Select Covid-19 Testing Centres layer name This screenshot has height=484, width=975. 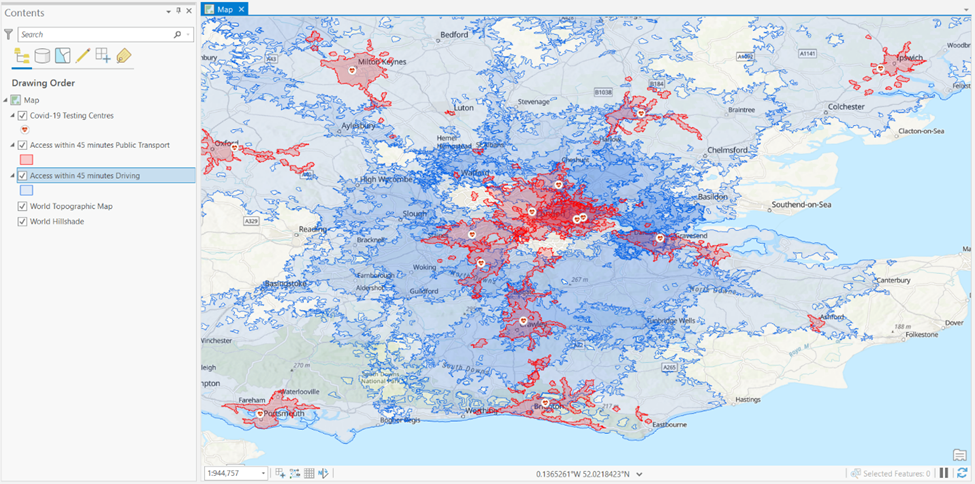(72, 116)
